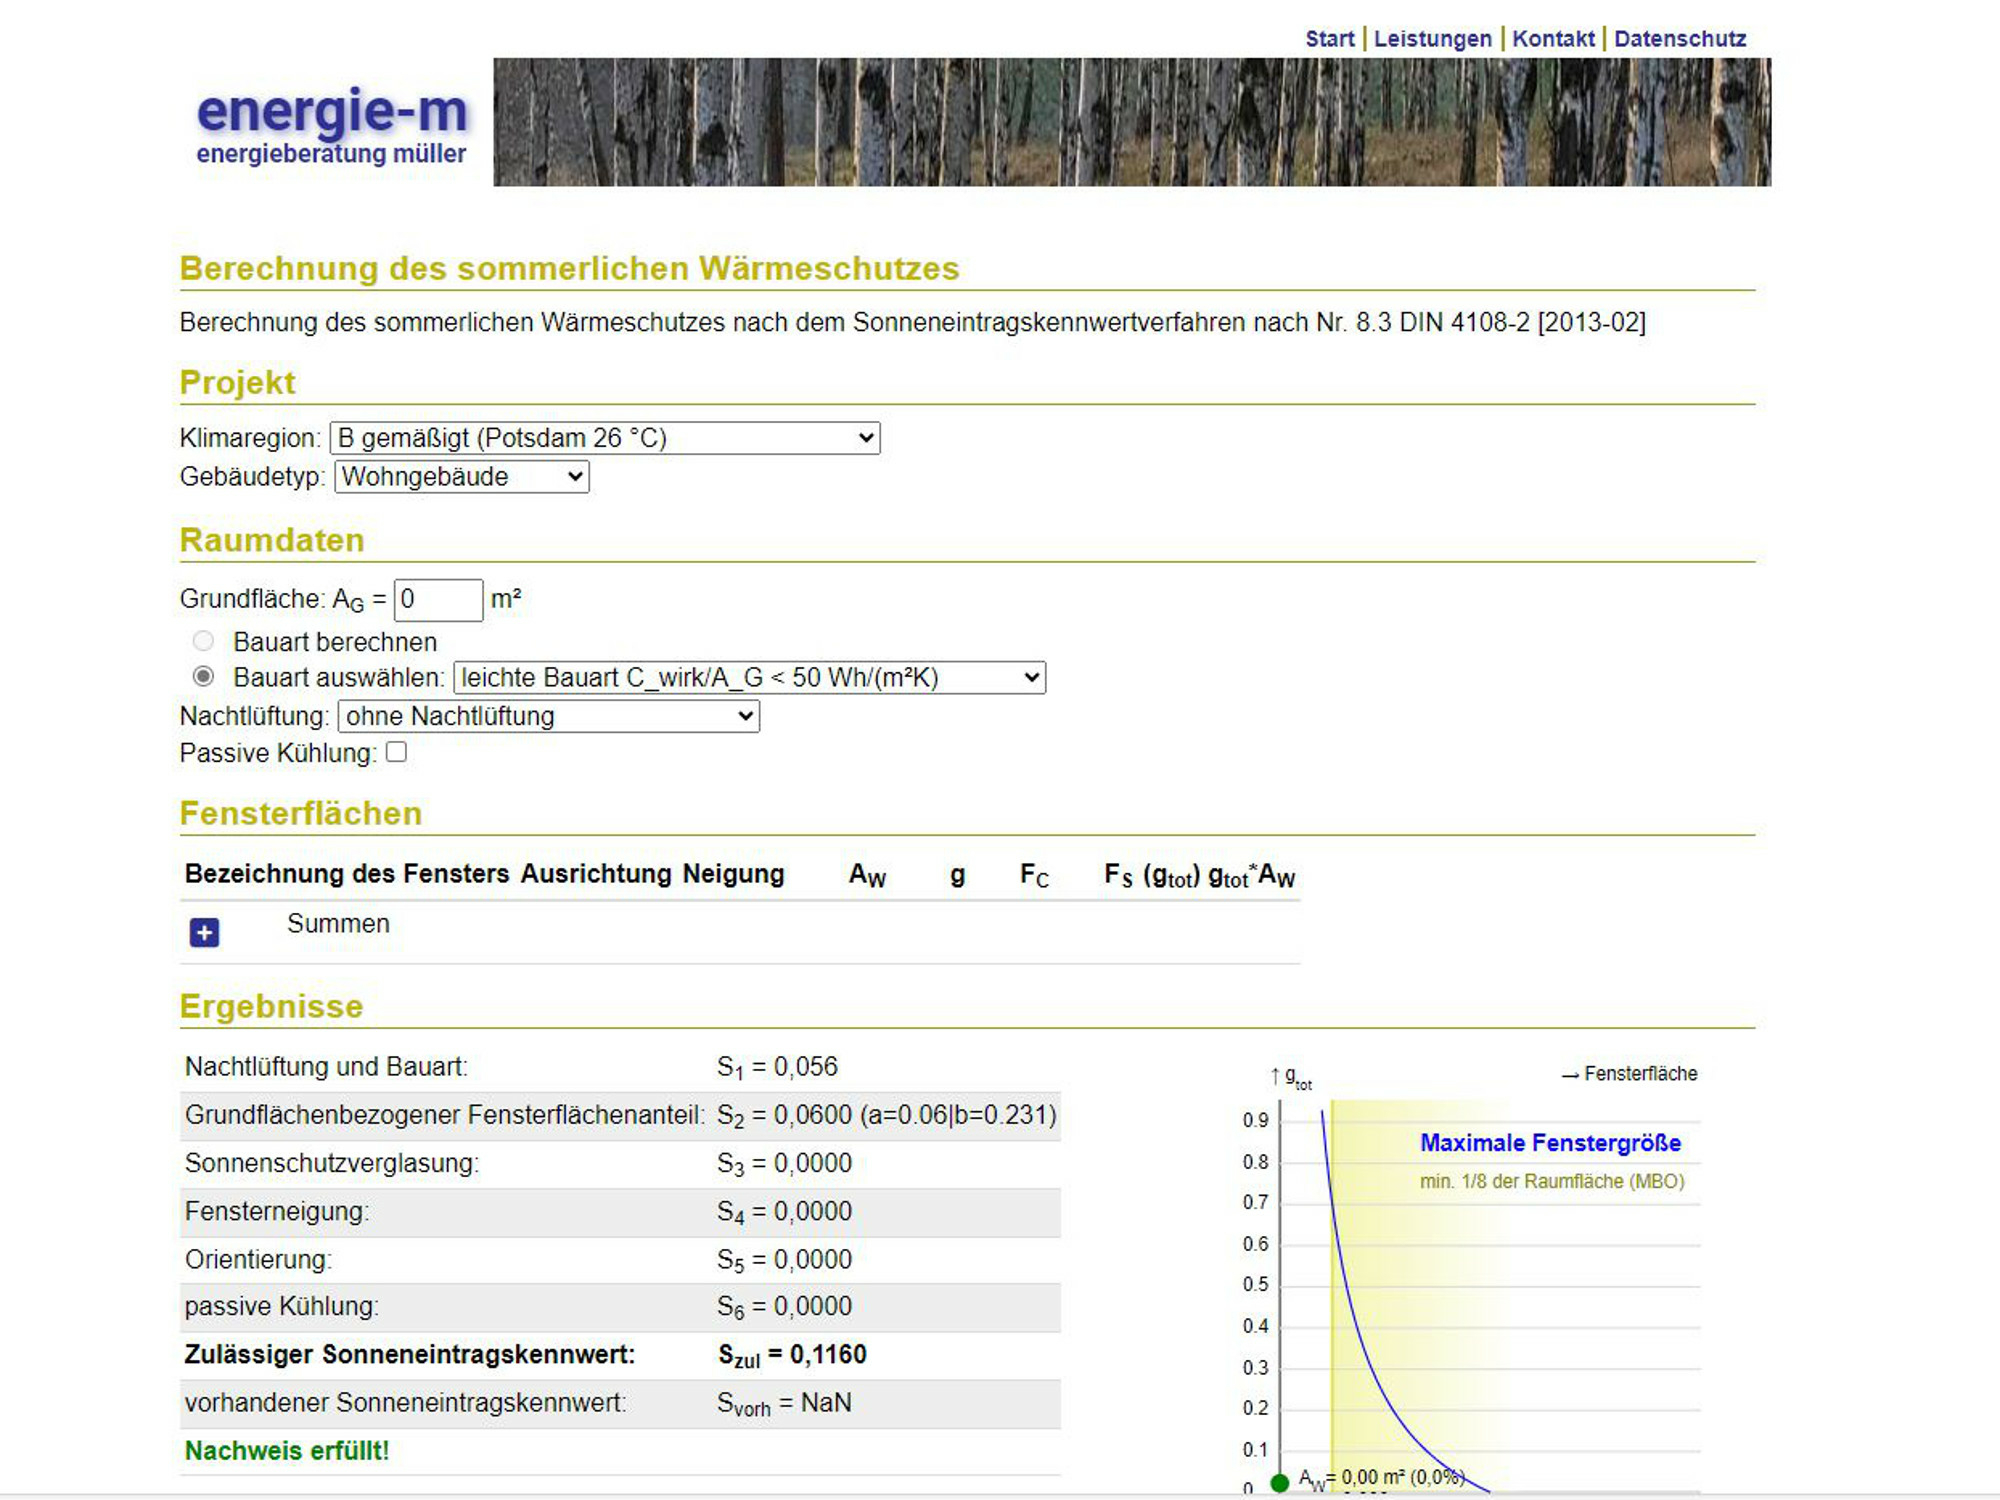The height and width of the screenshot is (1500, 2000).
Task: Open the Datenschutz link
Action: (1680, 39)
